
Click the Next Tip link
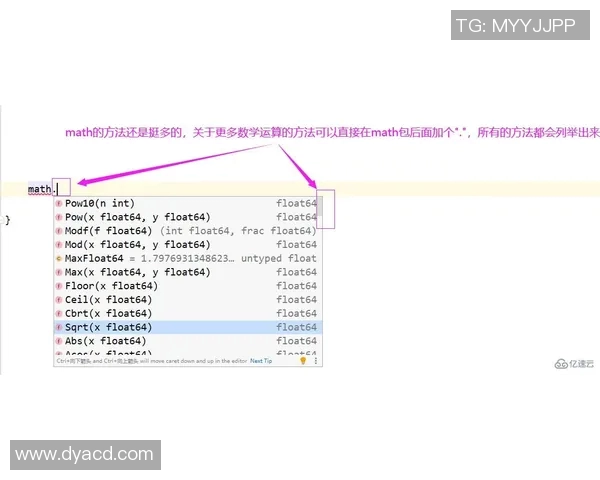tap(261, 361)
